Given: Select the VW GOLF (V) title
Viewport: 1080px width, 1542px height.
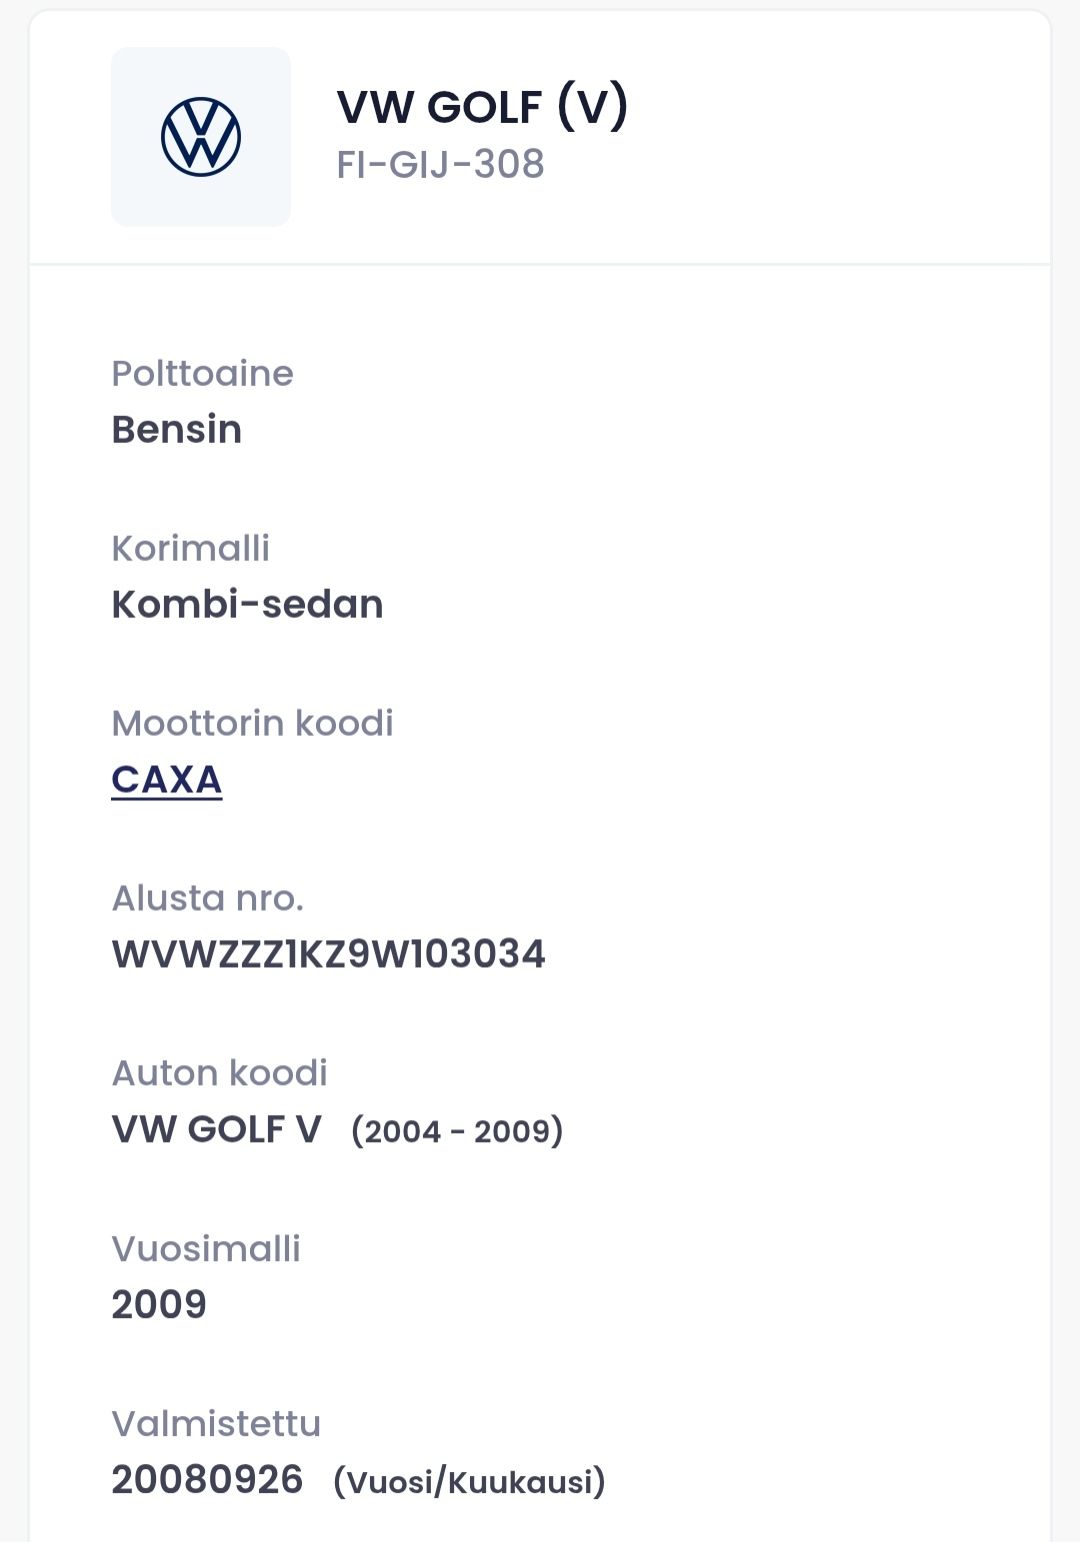Looking at the screenshot, I should coord(482,105).
